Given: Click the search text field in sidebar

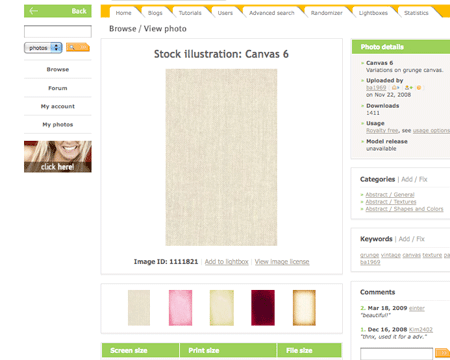Looking at the screenshot, I should click(58, 32).
